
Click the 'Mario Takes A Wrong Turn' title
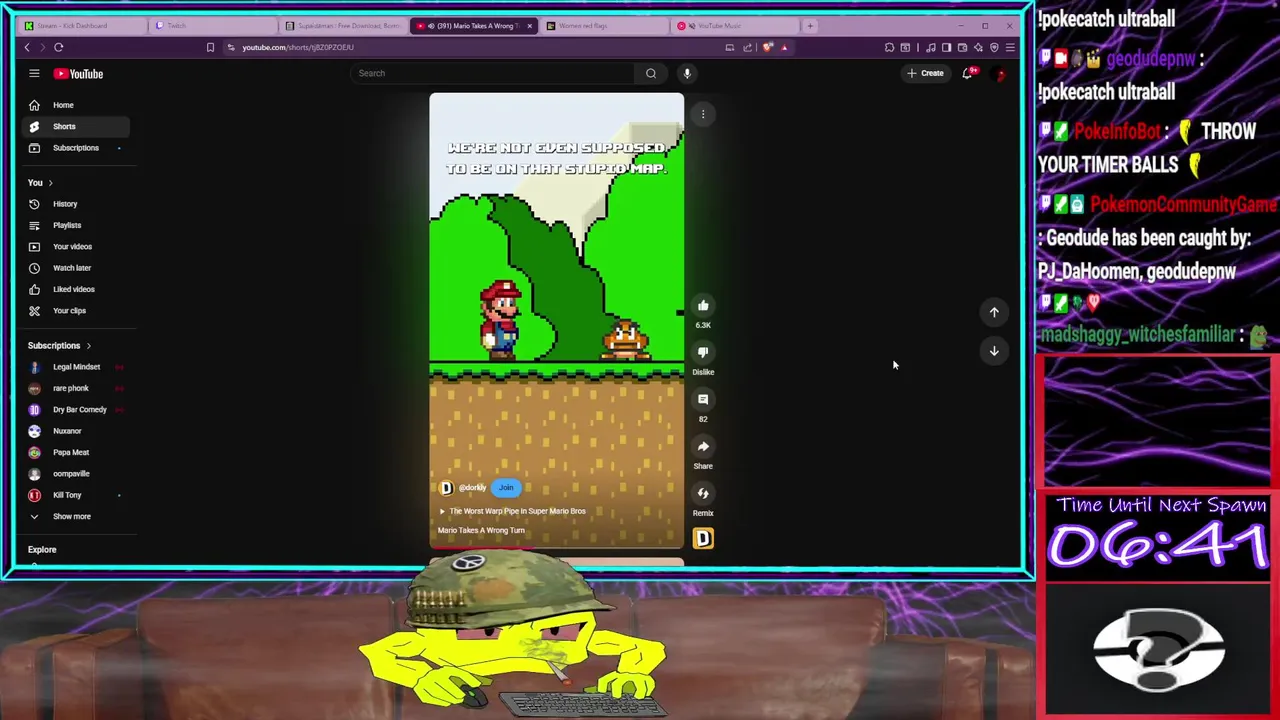(481, 531)
